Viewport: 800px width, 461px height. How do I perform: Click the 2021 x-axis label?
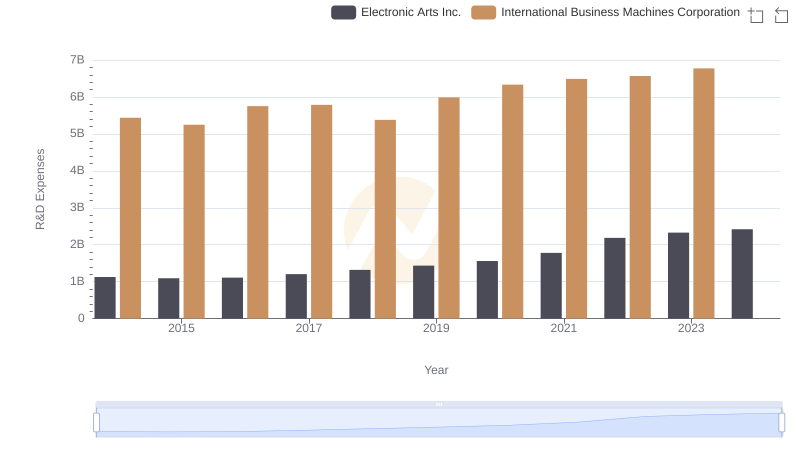pos(564,328)
